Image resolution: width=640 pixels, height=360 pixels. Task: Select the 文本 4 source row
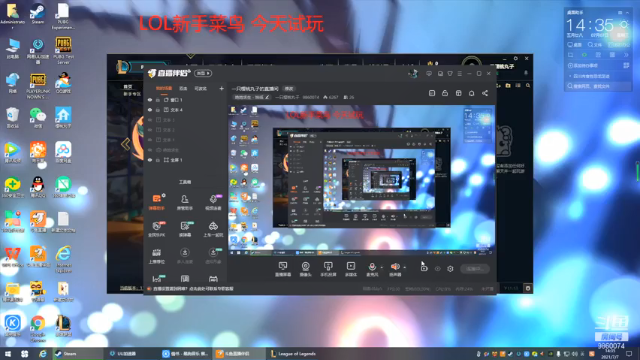pos(186,110)
